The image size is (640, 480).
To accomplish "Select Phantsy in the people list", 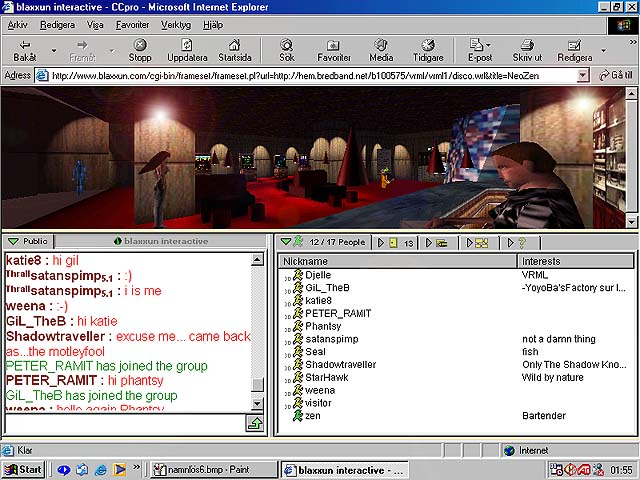I will click(x=323, y=326).
